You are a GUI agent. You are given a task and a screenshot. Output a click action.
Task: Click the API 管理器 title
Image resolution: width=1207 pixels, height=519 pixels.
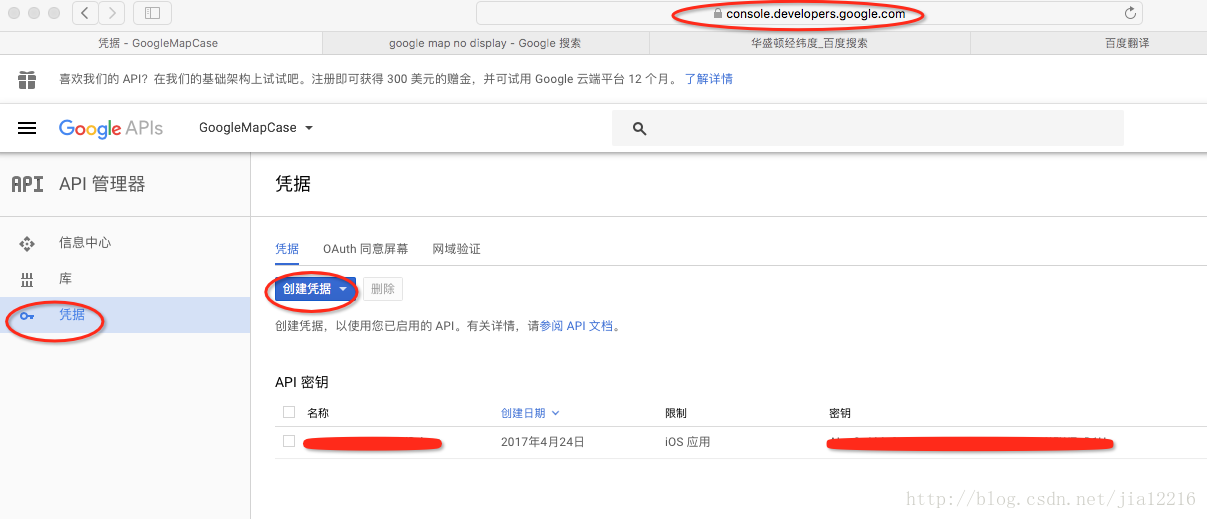coord(102,184)
